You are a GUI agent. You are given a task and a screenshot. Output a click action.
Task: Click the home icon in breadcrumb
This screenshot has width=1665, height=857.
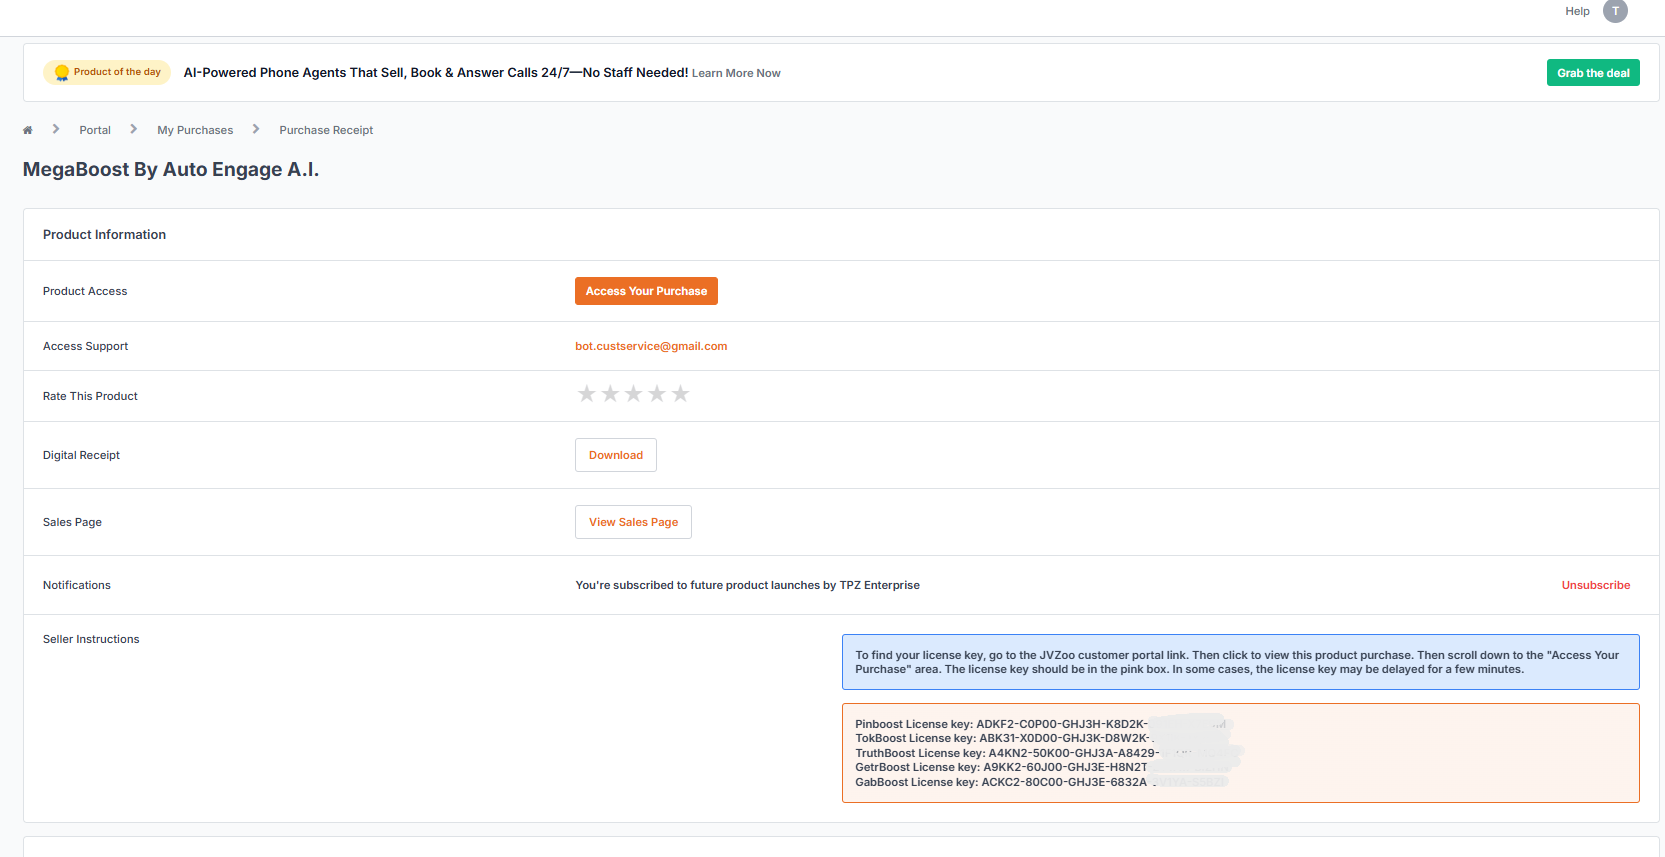click(28, 130)
